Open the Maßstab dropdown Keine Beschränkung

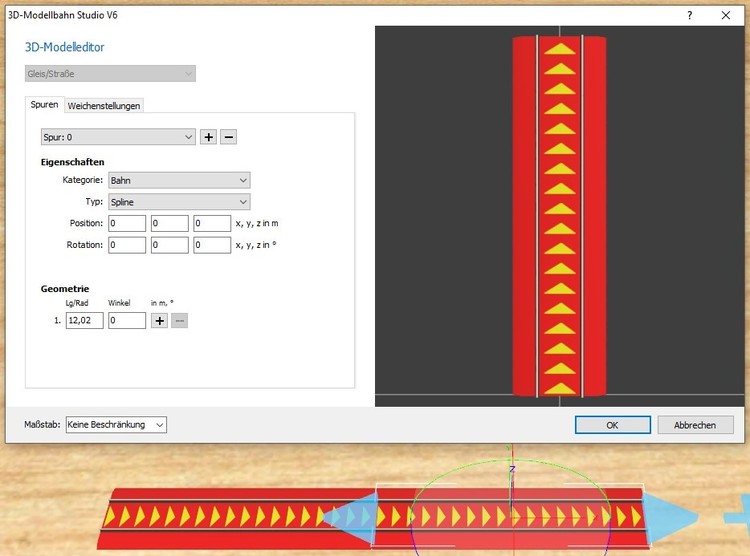coord(116,425)
